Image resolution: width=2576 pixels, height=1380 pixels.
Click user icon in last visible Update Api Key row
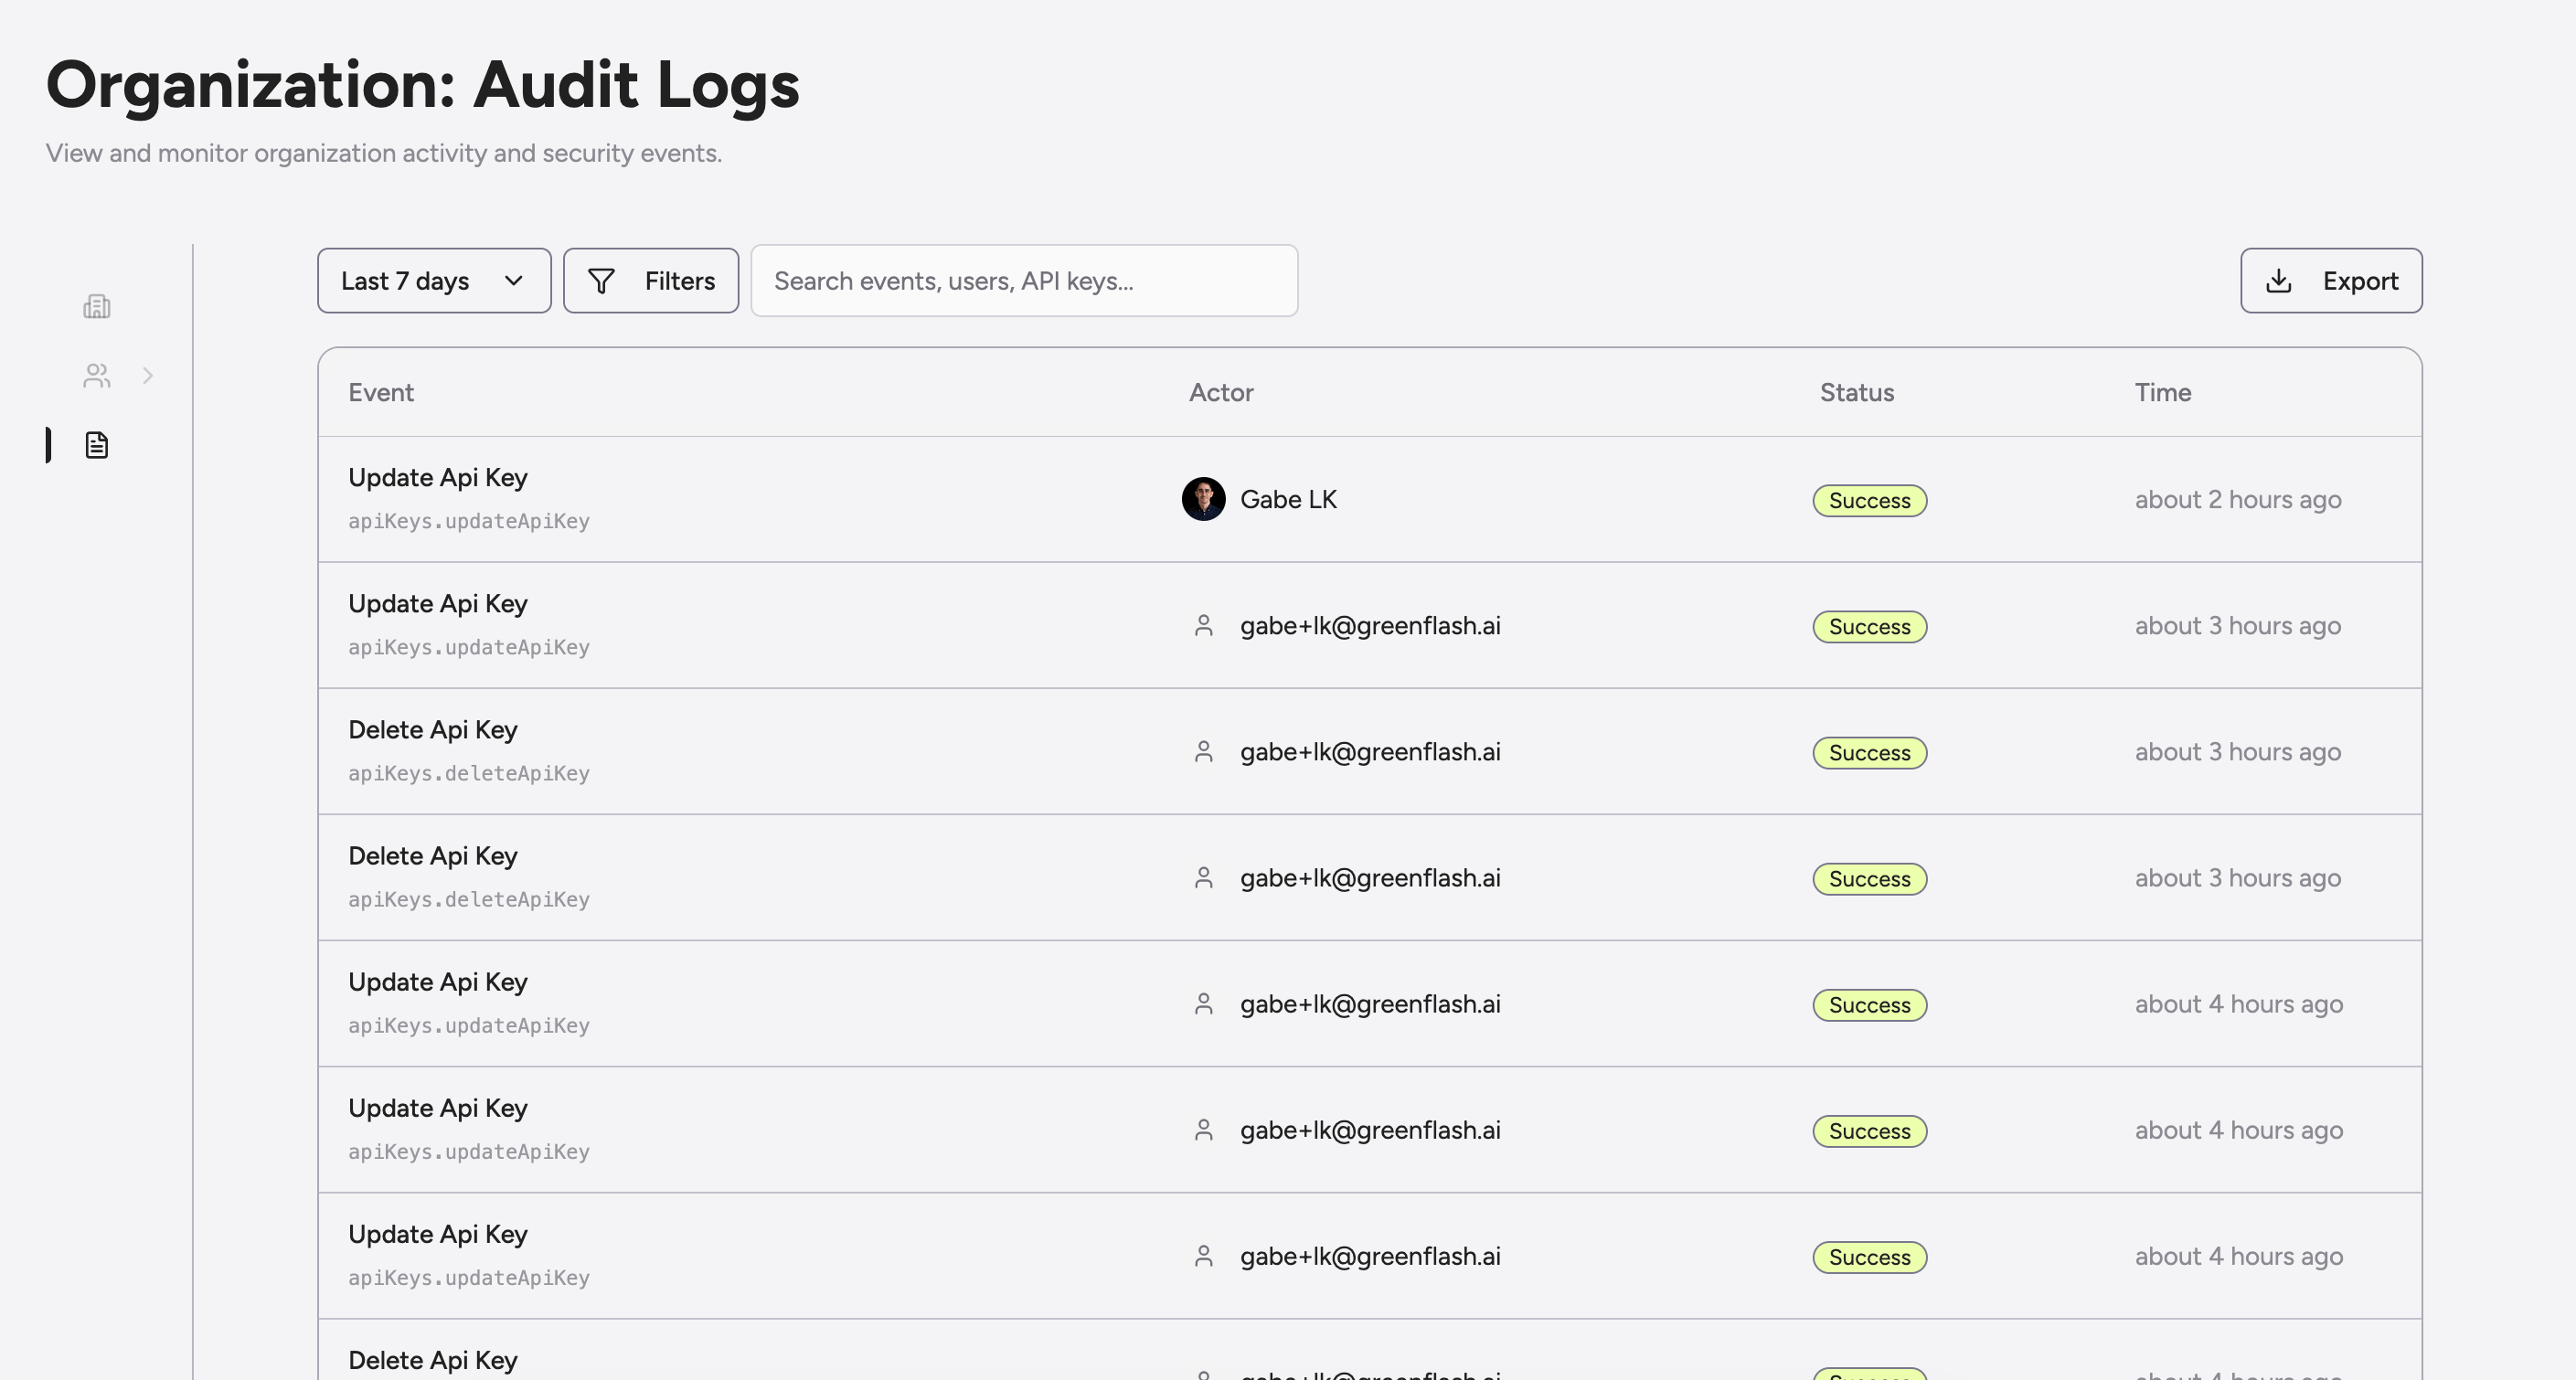[x=1204, y=1256]
